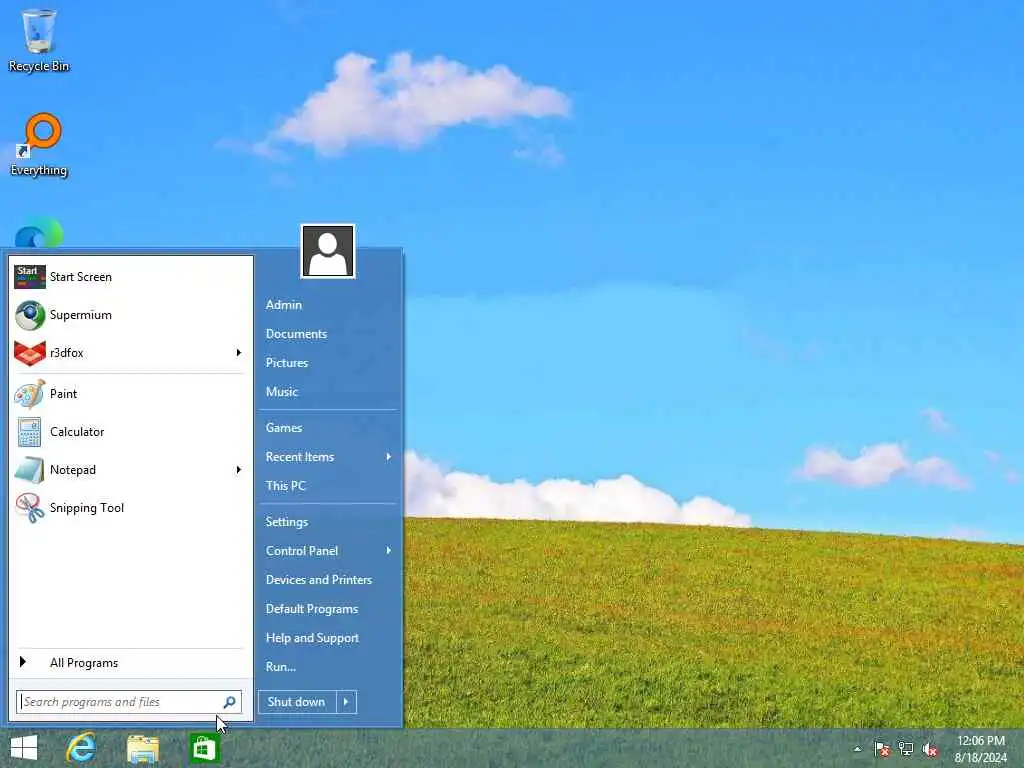The image size is (1024, 768).
Task: Click the Paint text label
Action: [x=63, y=394]
